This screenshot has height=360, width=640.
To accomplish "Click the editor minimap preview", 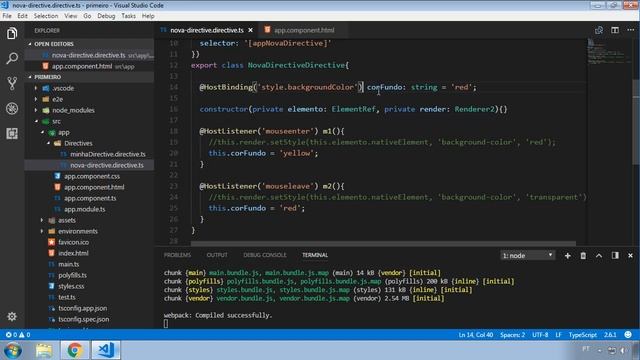I will pos(608,51).
